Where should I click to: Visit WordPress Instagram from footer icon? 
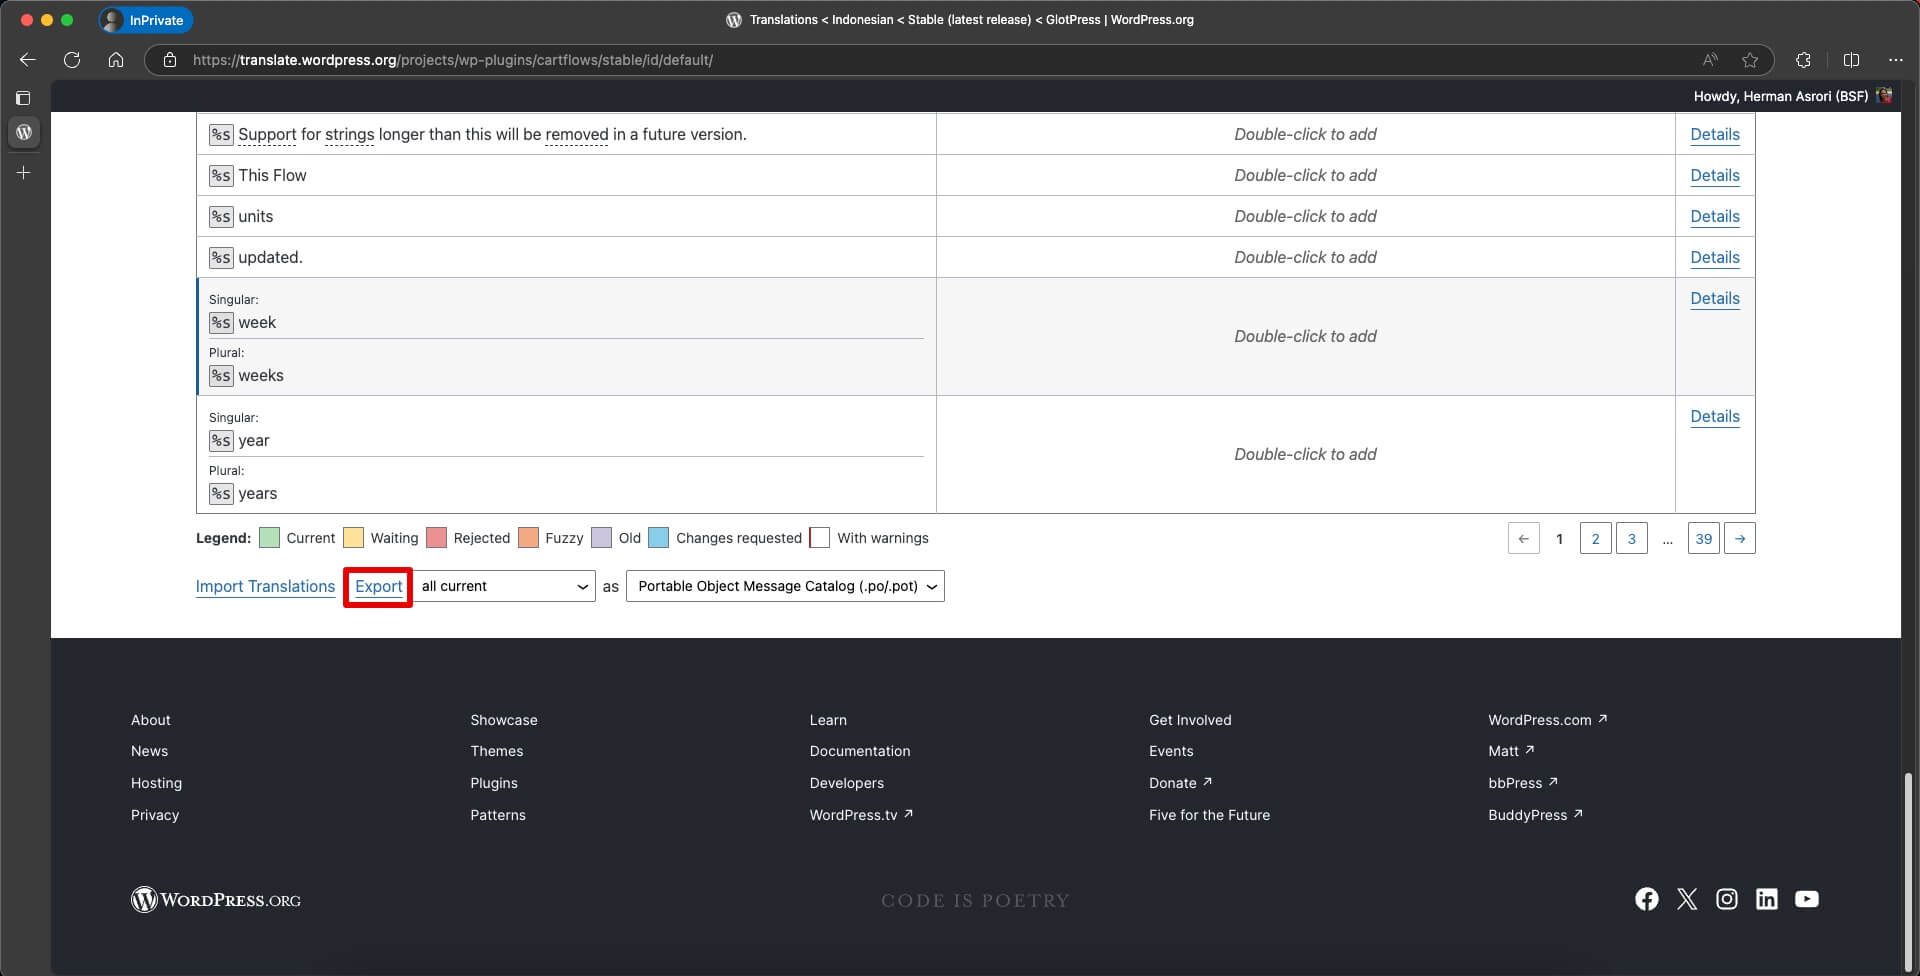pos(1727,899)
